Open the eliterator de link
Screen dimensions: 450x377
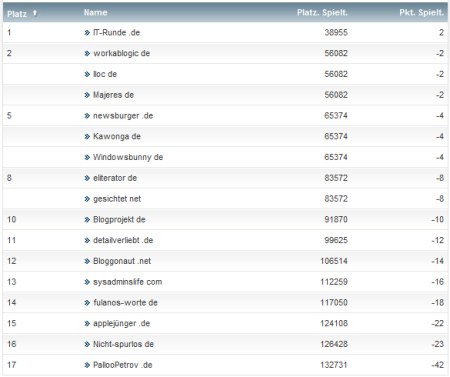click(115, 178)
